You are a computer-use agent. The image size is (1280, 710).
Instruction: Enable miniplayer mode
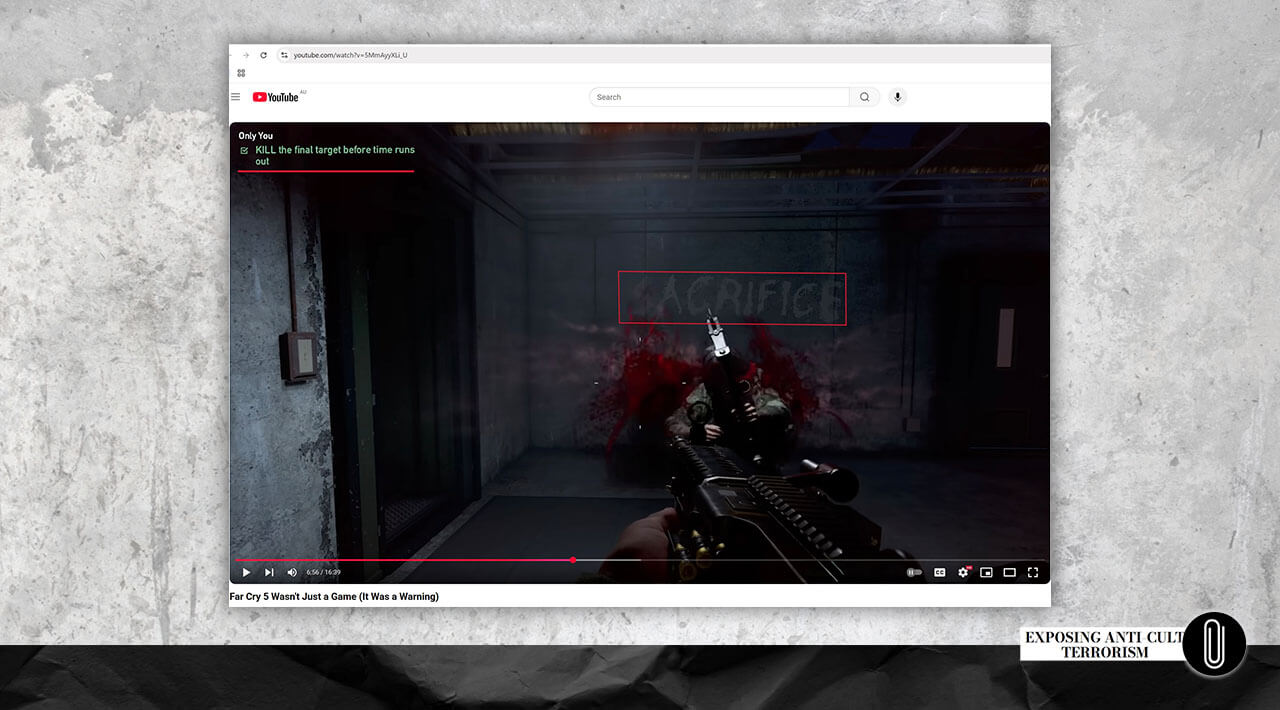(986, 572)
